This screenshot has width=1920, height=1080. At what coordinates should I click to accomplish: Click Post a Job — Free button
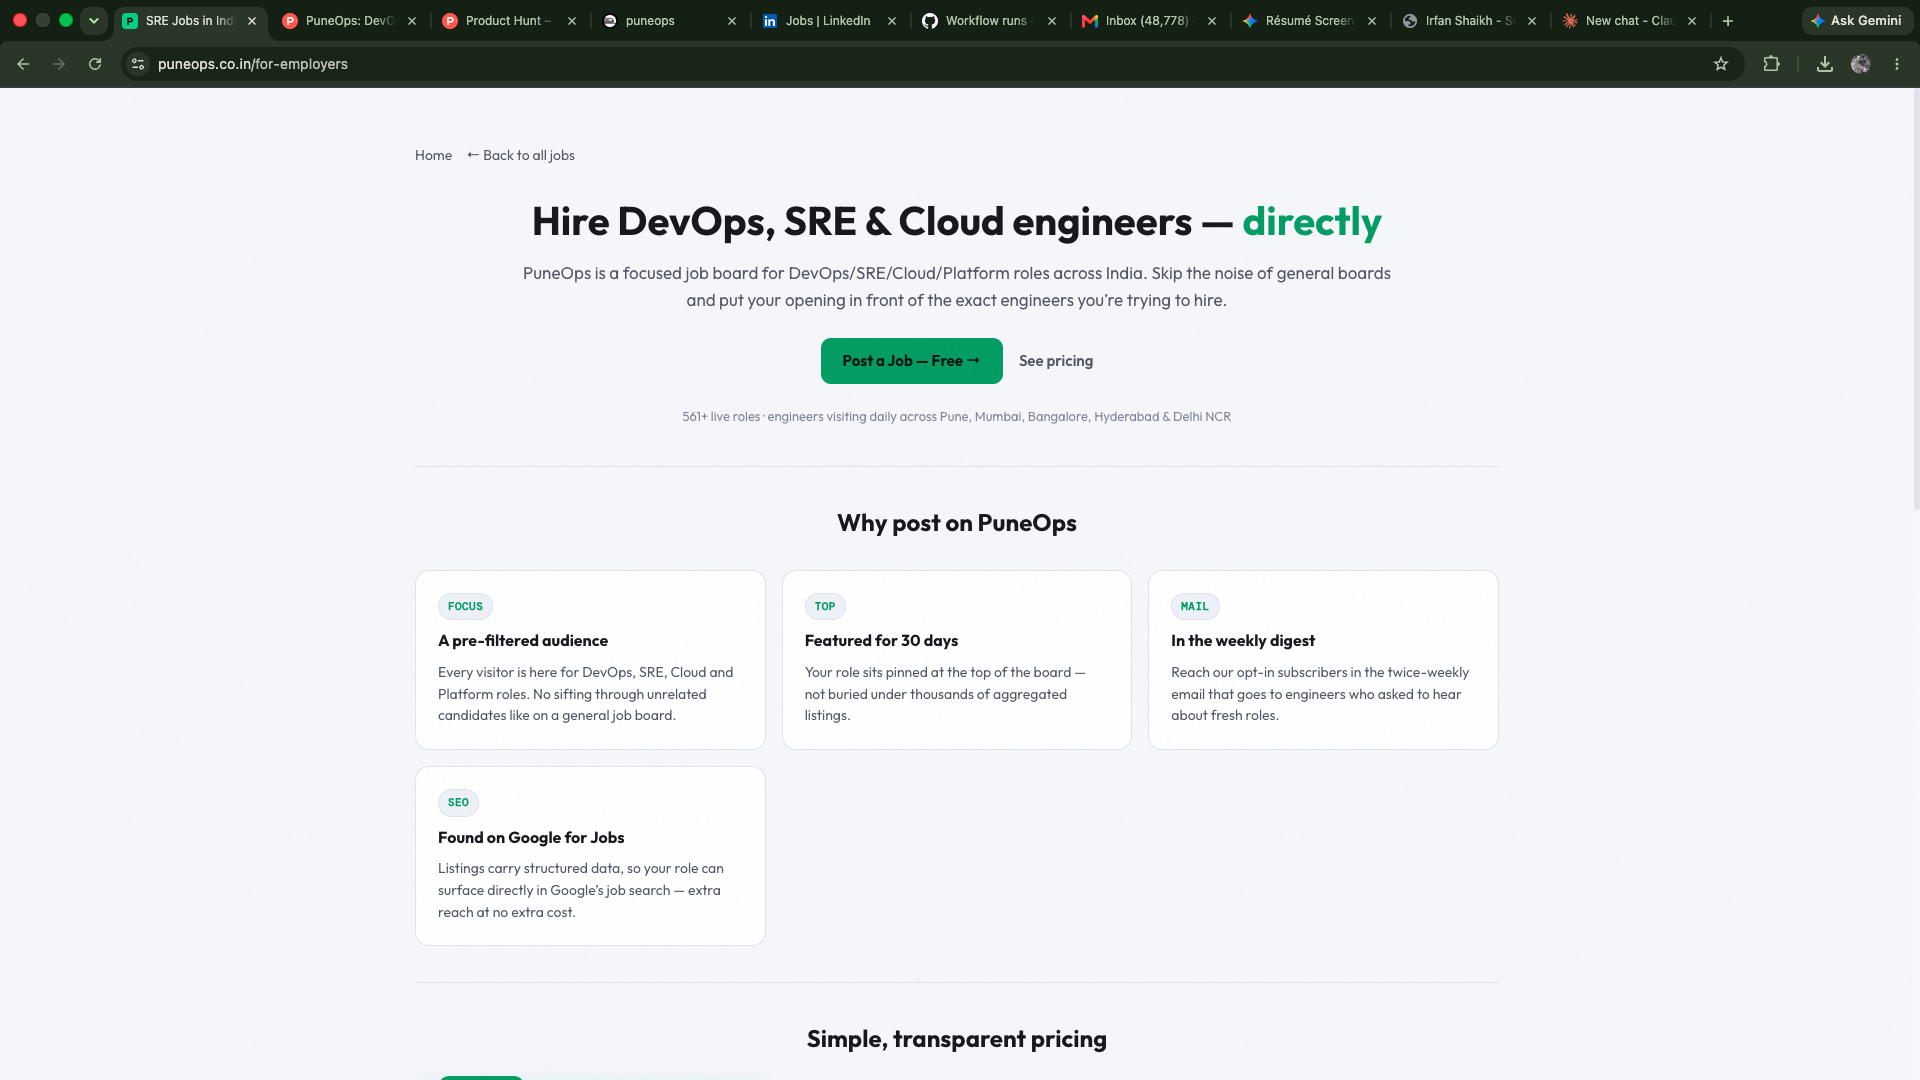[x=912, y=361]
